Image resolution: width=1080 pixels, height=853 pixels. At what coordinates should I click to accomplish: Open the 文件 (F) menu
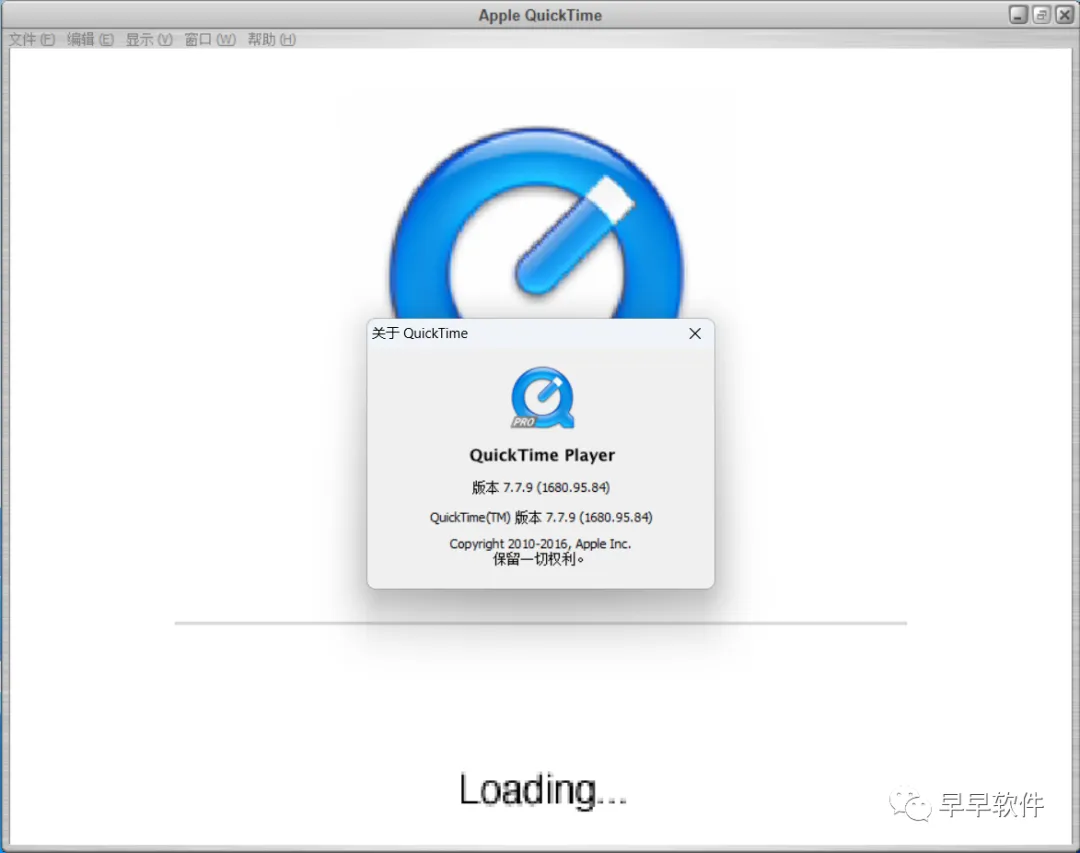(x=32, y=39)
